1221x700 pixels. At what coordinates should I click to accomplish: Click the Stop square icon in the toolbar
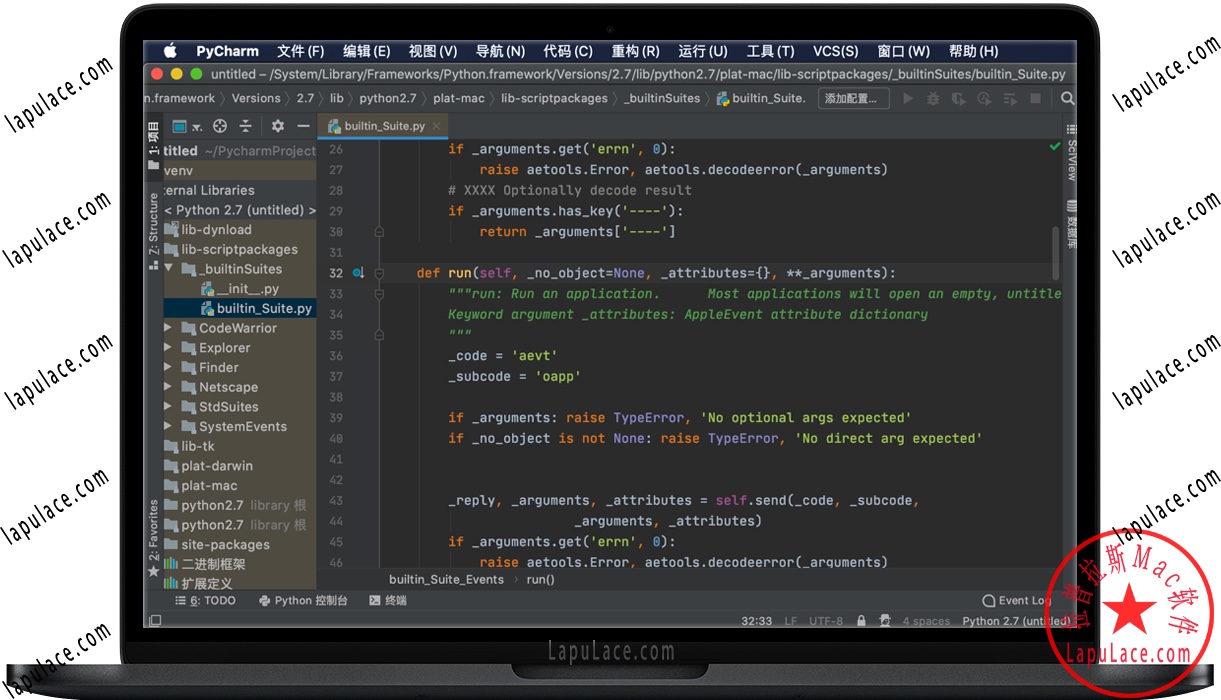tap(1036, 99)
